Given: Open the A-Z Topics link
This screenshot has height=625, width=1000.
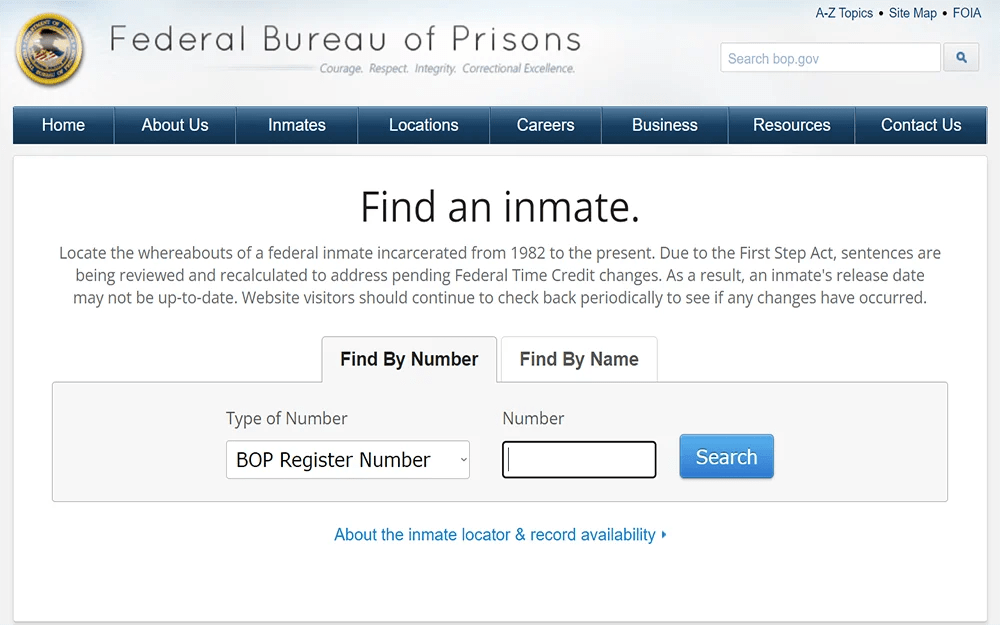Looking at the screenshot, I should [x=844, y=13].
